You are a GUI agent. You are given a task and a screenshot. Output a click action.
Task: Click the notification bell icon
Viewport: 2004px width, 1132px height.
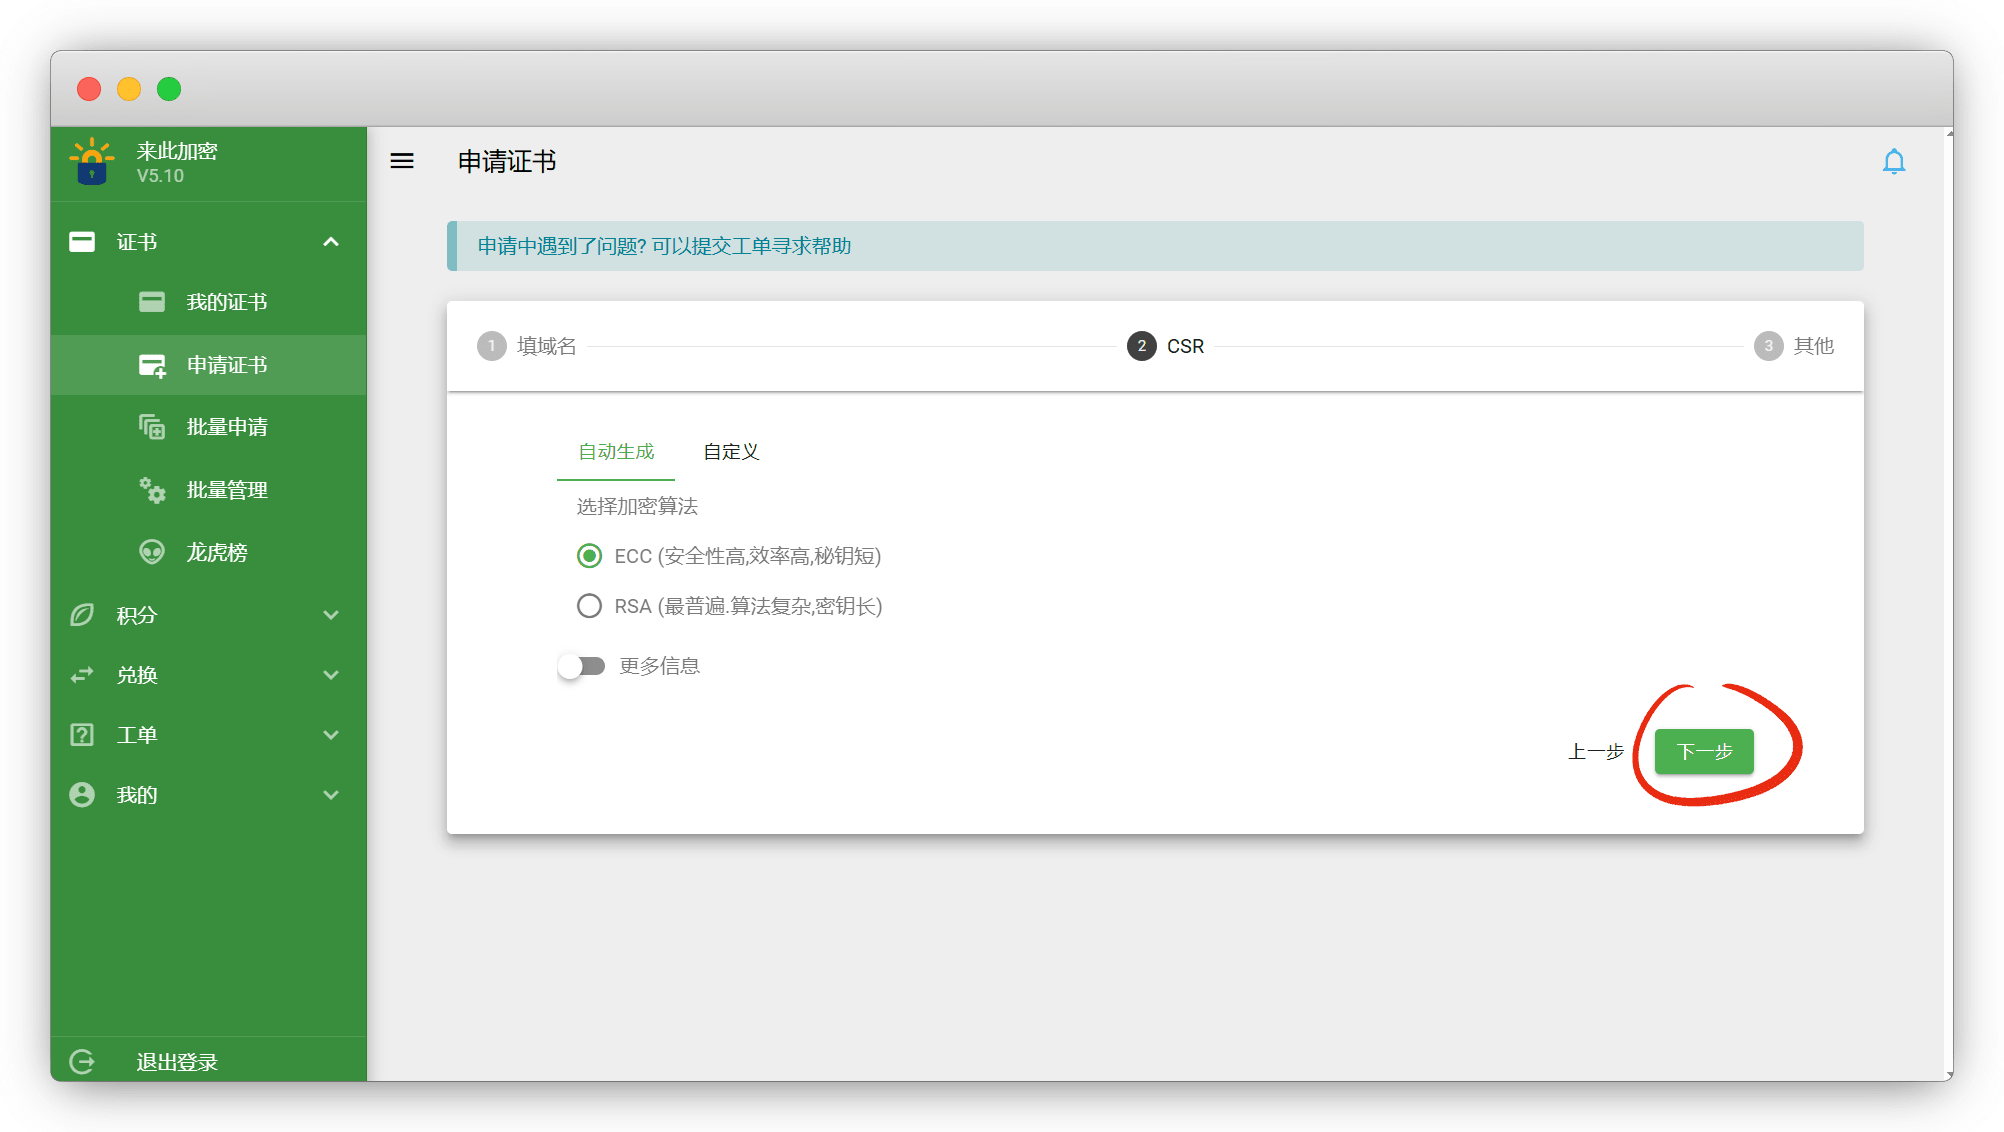point(1893,161)
